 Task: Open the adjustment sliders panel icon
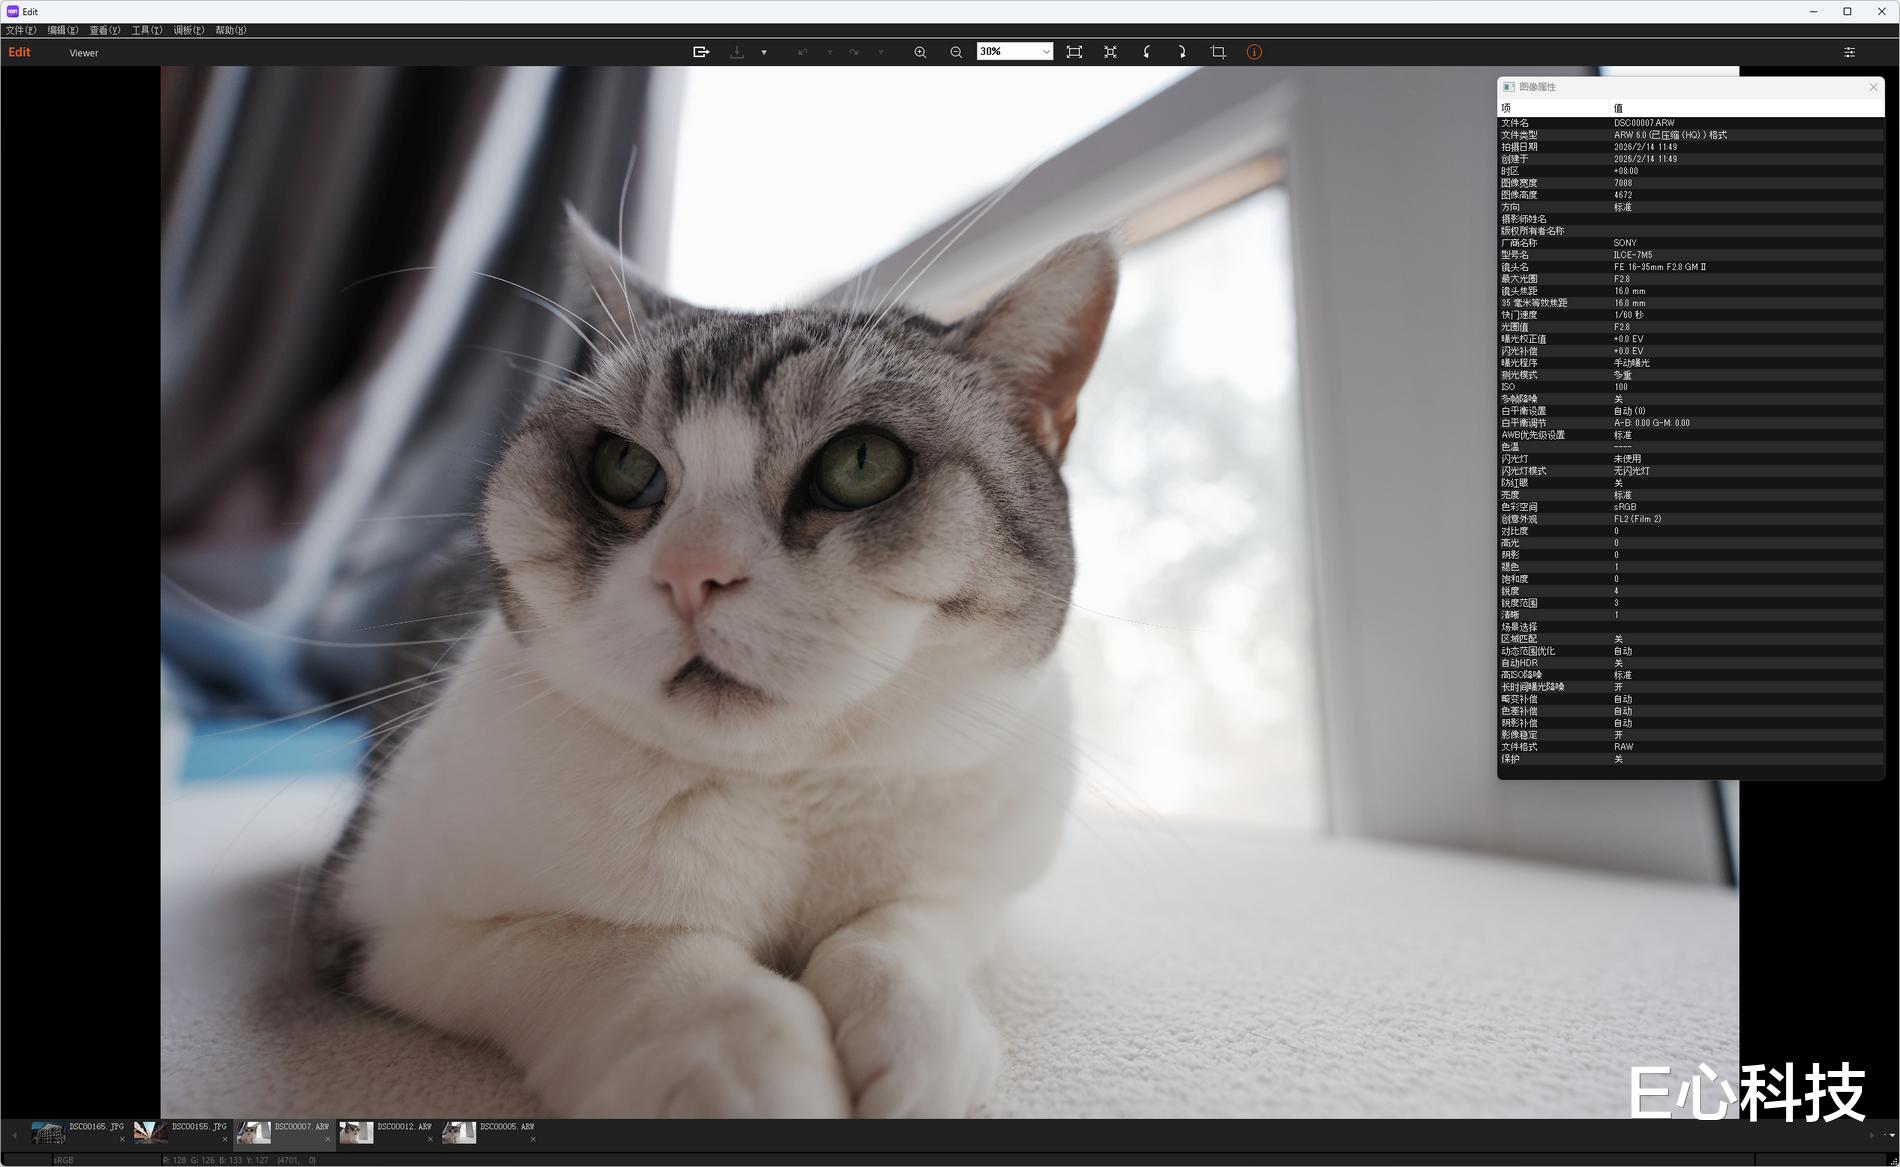[1849, 52]
